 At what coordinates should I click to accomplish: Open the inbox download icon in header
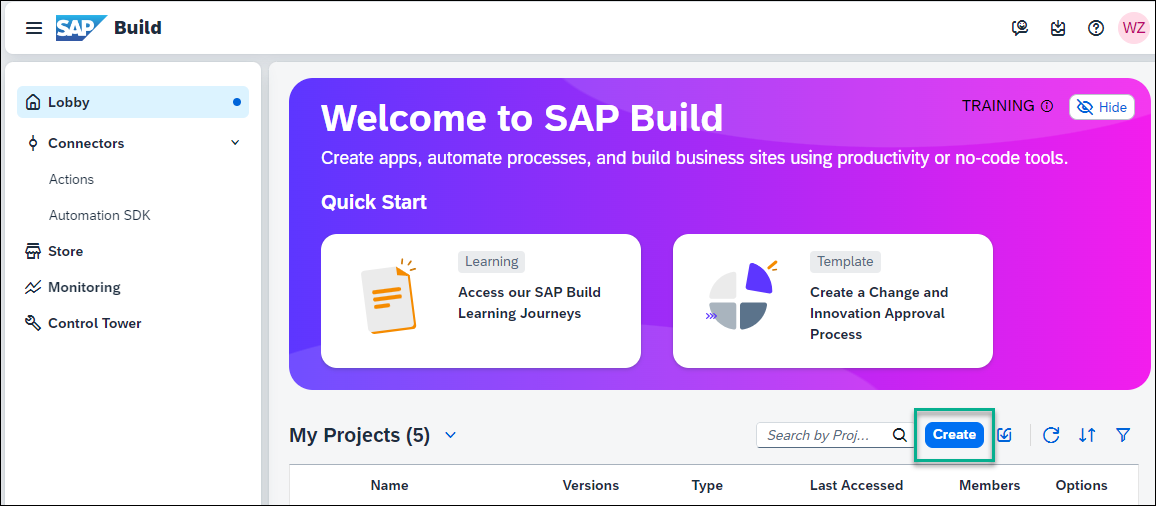click(x=1059, y=28)
